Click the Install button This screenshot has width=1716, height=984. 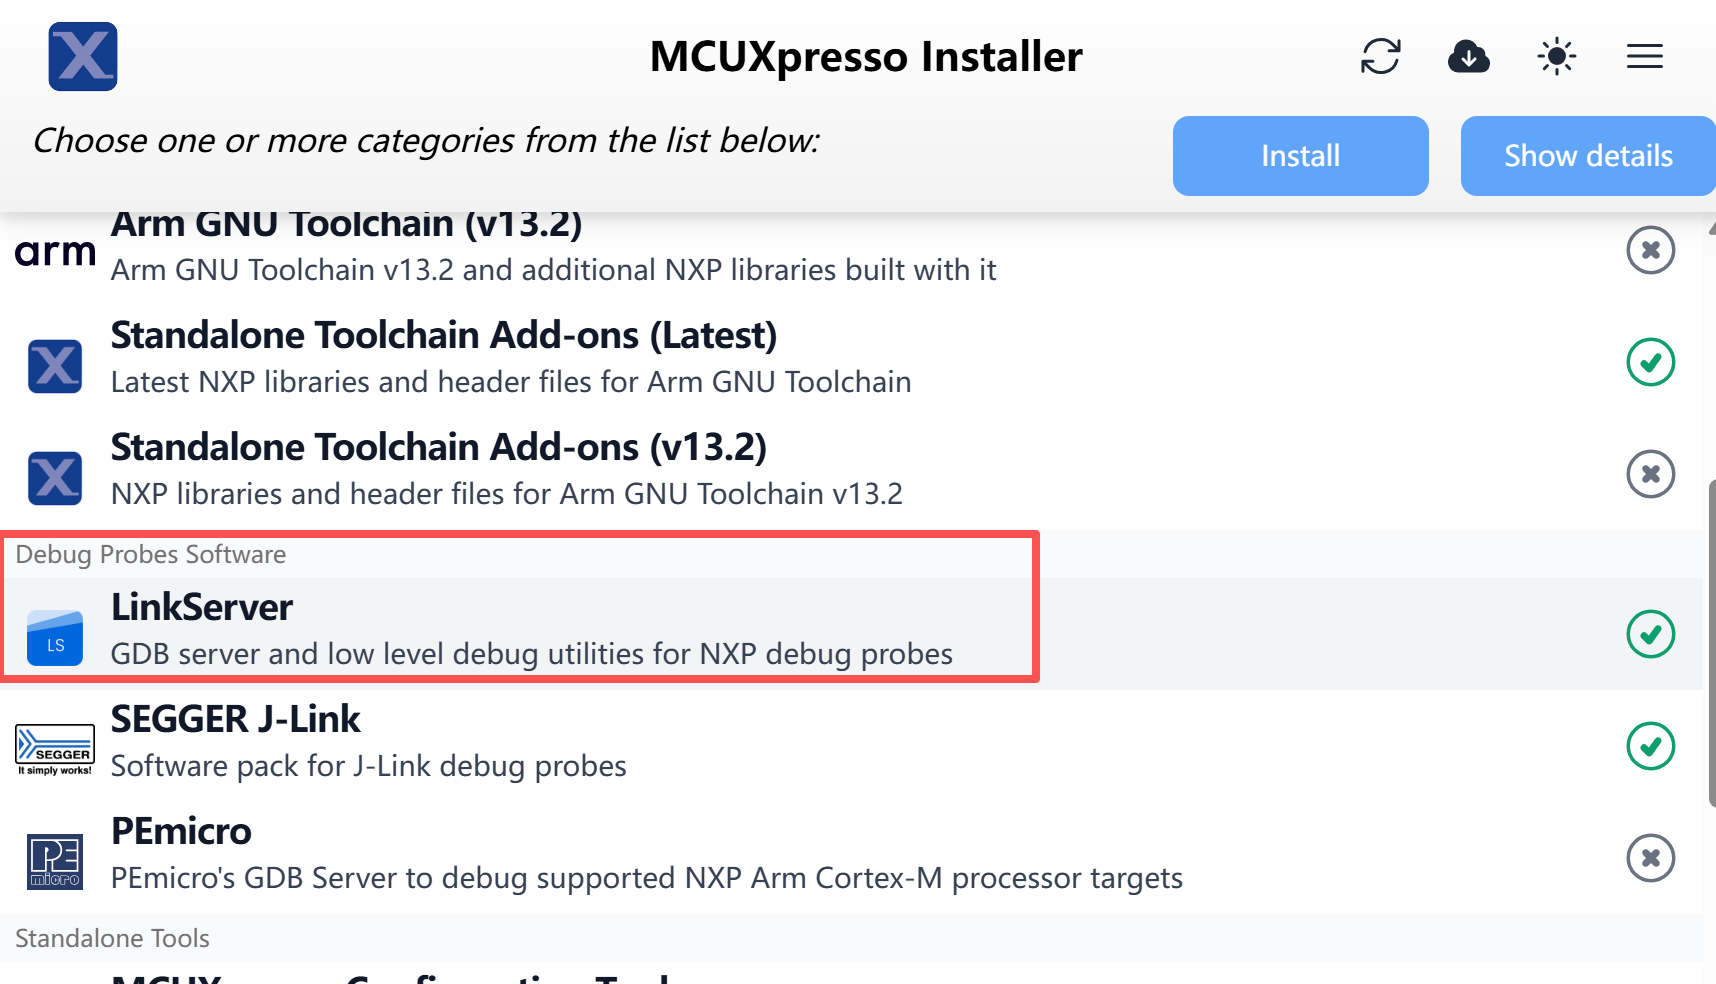(x=1300, y=156)
